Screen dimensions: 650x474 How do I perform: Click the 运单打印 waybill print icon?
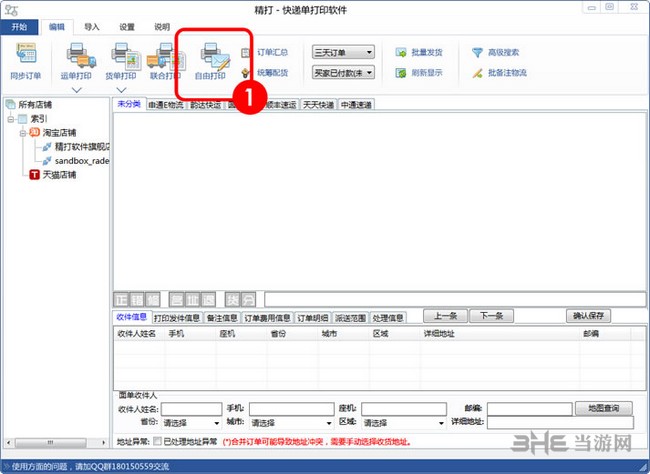click(81, 56)
